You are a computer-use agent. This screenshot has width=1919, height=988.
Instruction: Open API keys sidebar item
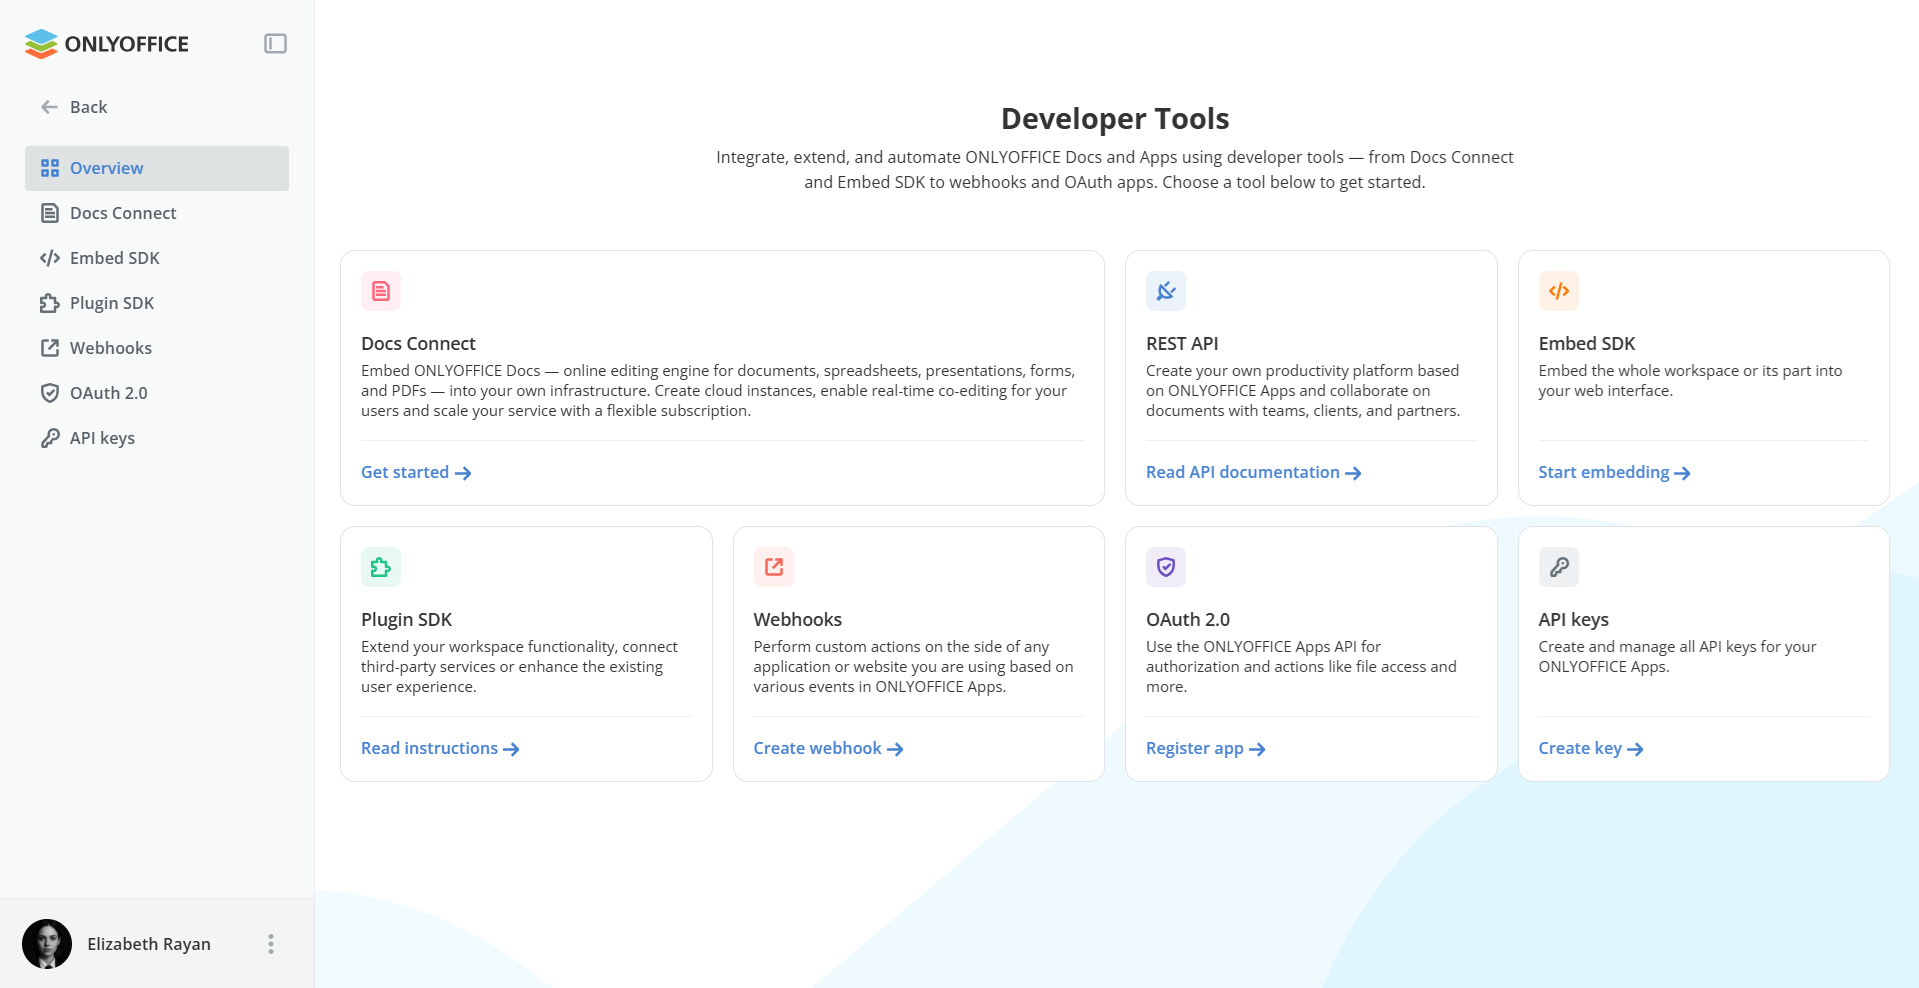tap(157, 438)
